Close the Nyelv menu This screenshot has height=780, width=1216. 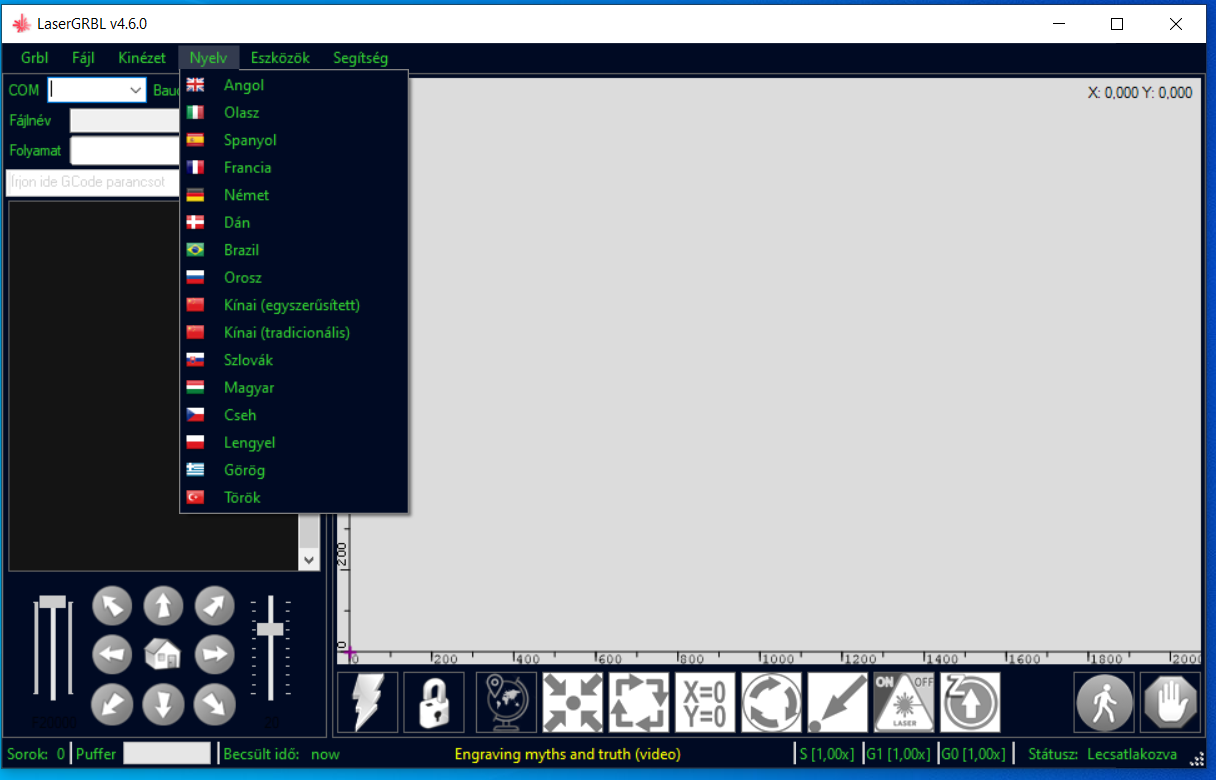209,58
